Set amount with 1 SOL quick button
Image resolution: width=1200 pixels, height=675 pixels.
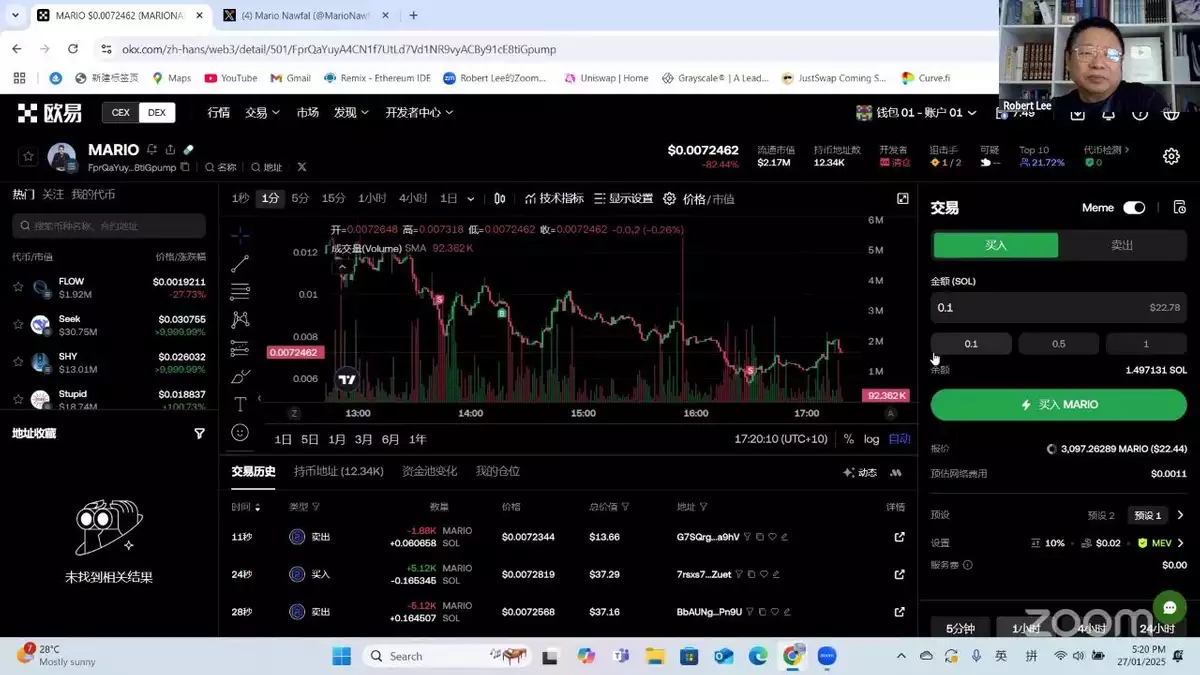(1146, 344)
